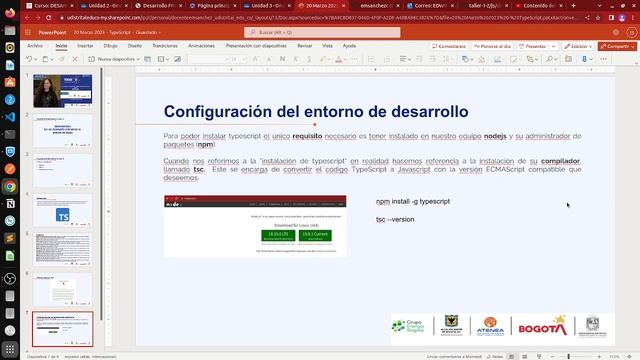The height and width of the screenshot is (360, 640).
Task: Open the Archivo menu
Action: pyautogui.click(x=35, y=46)
